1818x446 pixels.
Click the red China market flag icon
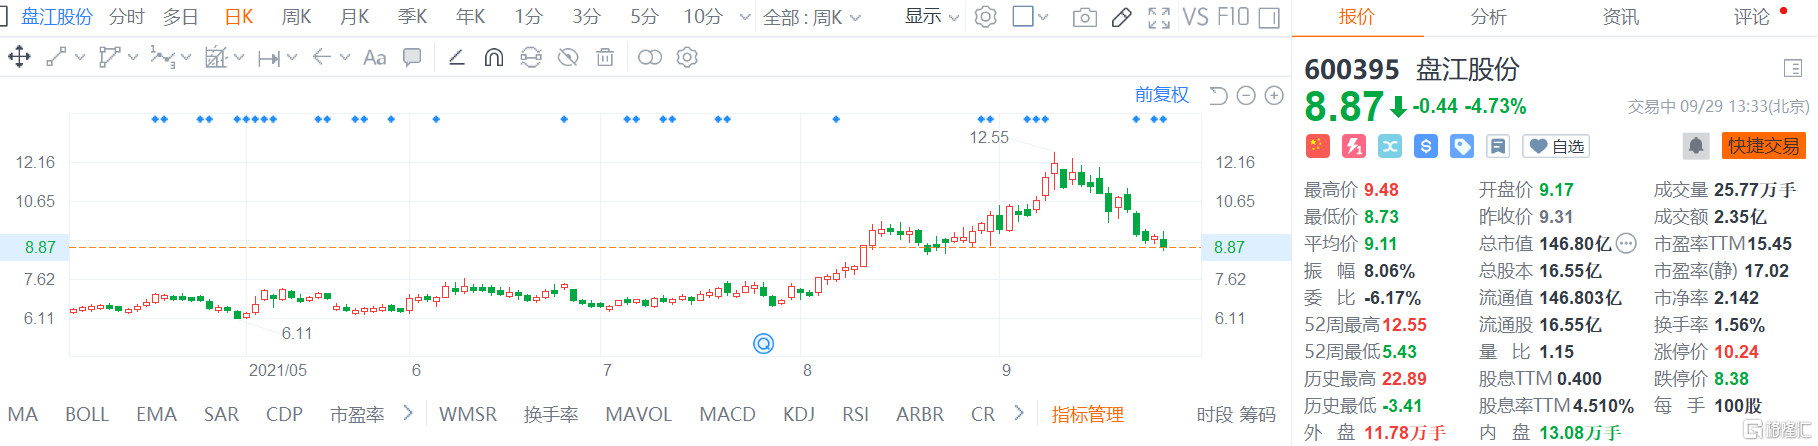click(1318, 146)
